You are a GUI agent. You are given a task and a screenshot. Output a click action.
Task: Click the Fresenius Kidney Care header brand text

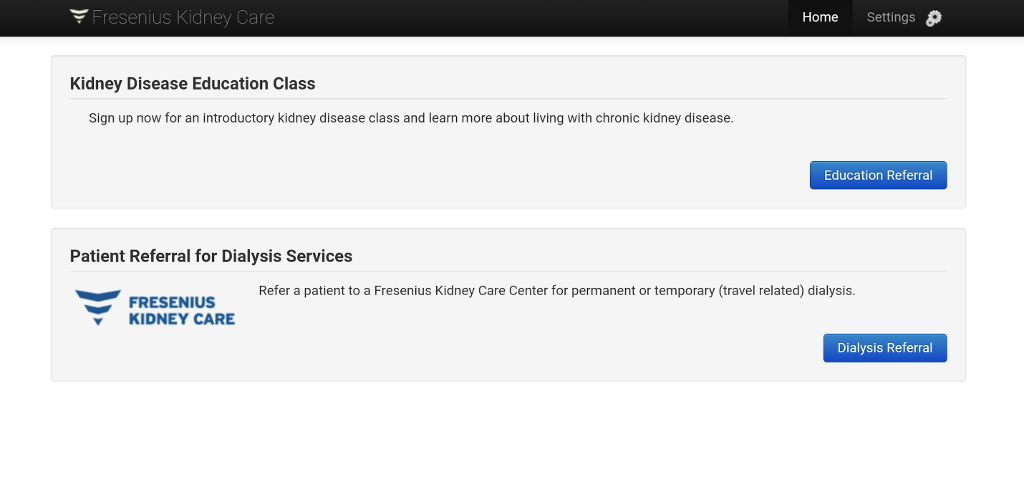pyautogui.click(x=183, y=18)
